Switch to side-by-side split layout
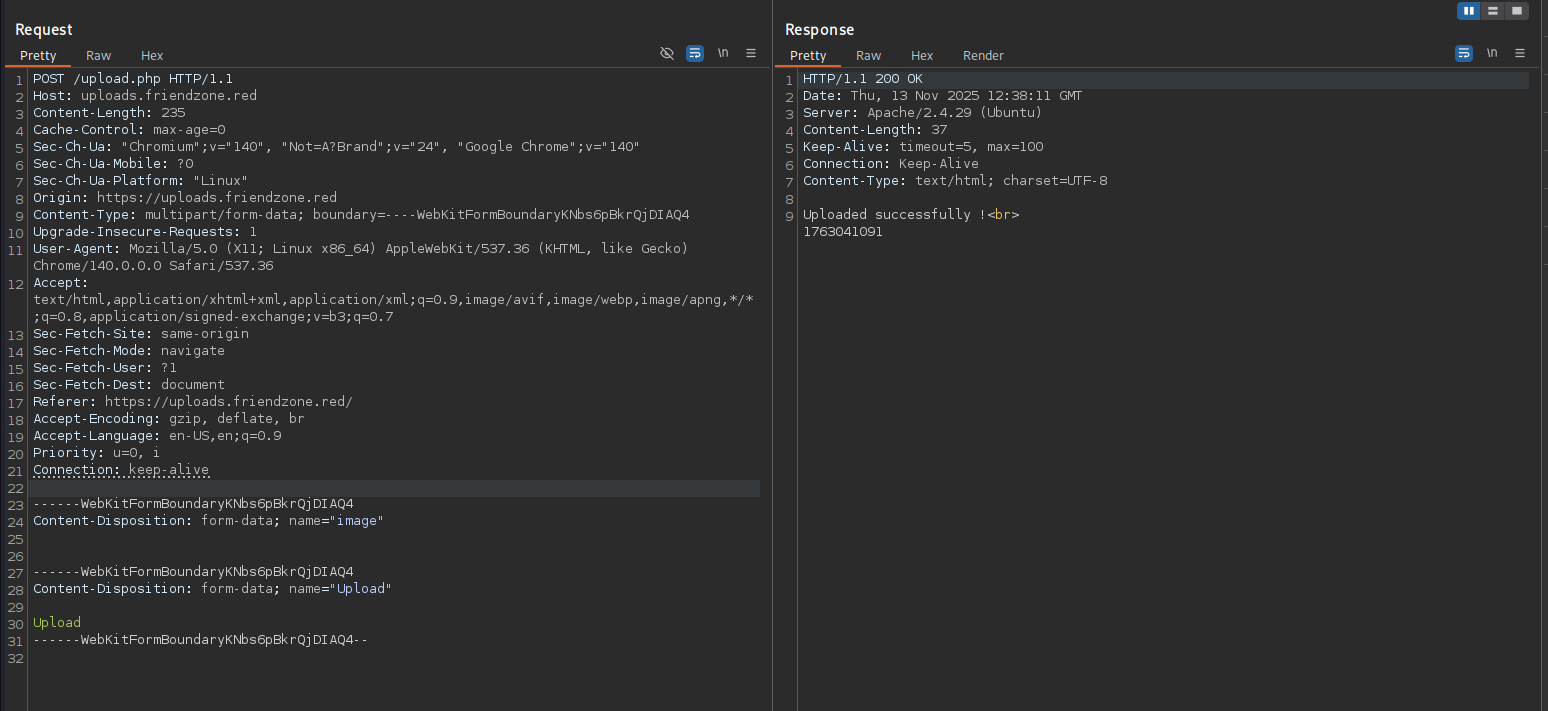 coord(1469,11)
